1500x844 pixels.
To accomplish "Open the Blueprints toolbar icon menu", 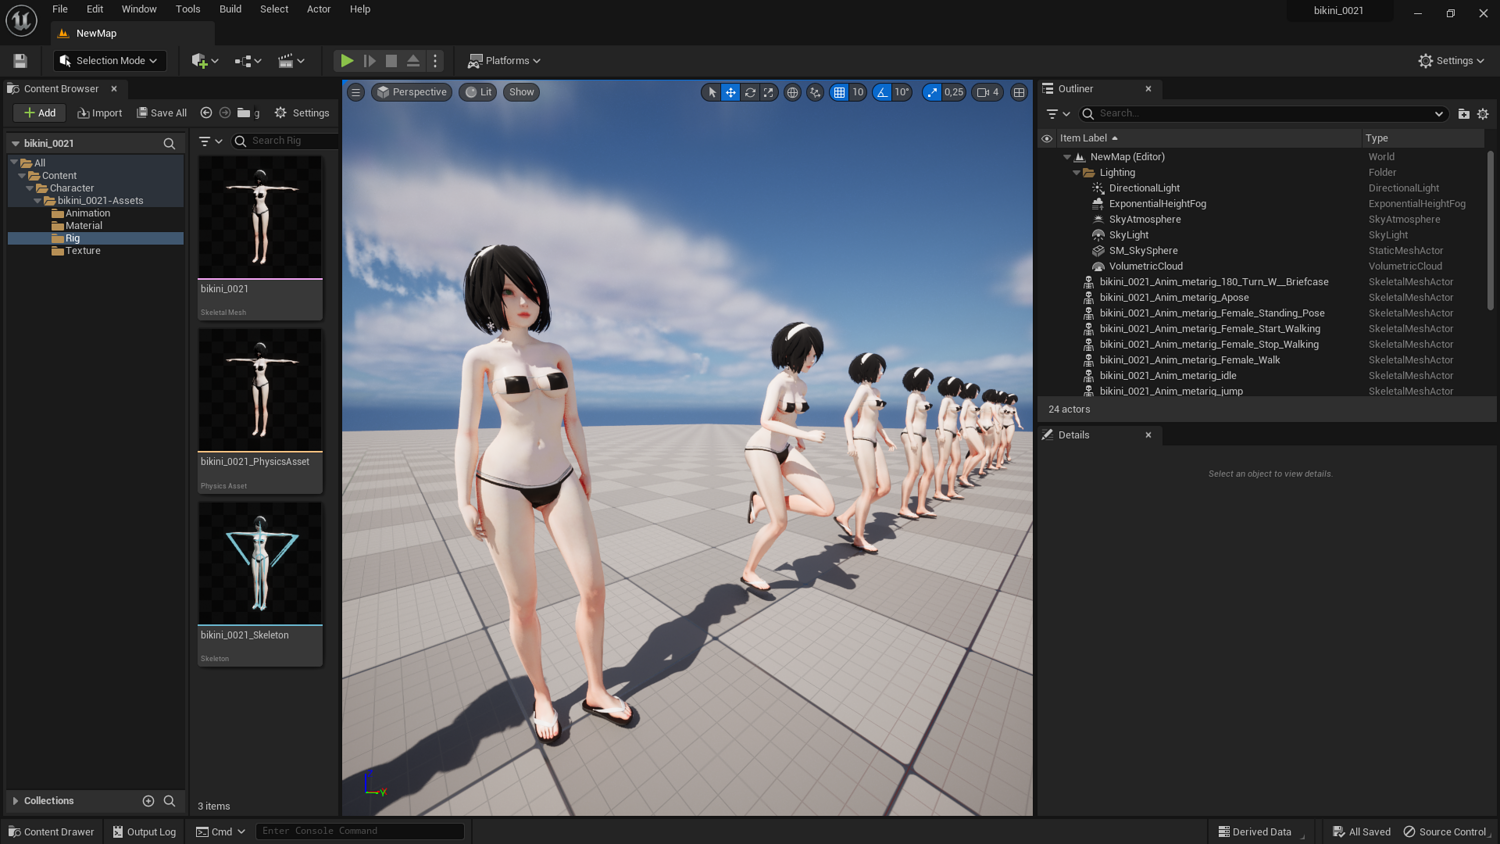I will click(x=247, y=61).
